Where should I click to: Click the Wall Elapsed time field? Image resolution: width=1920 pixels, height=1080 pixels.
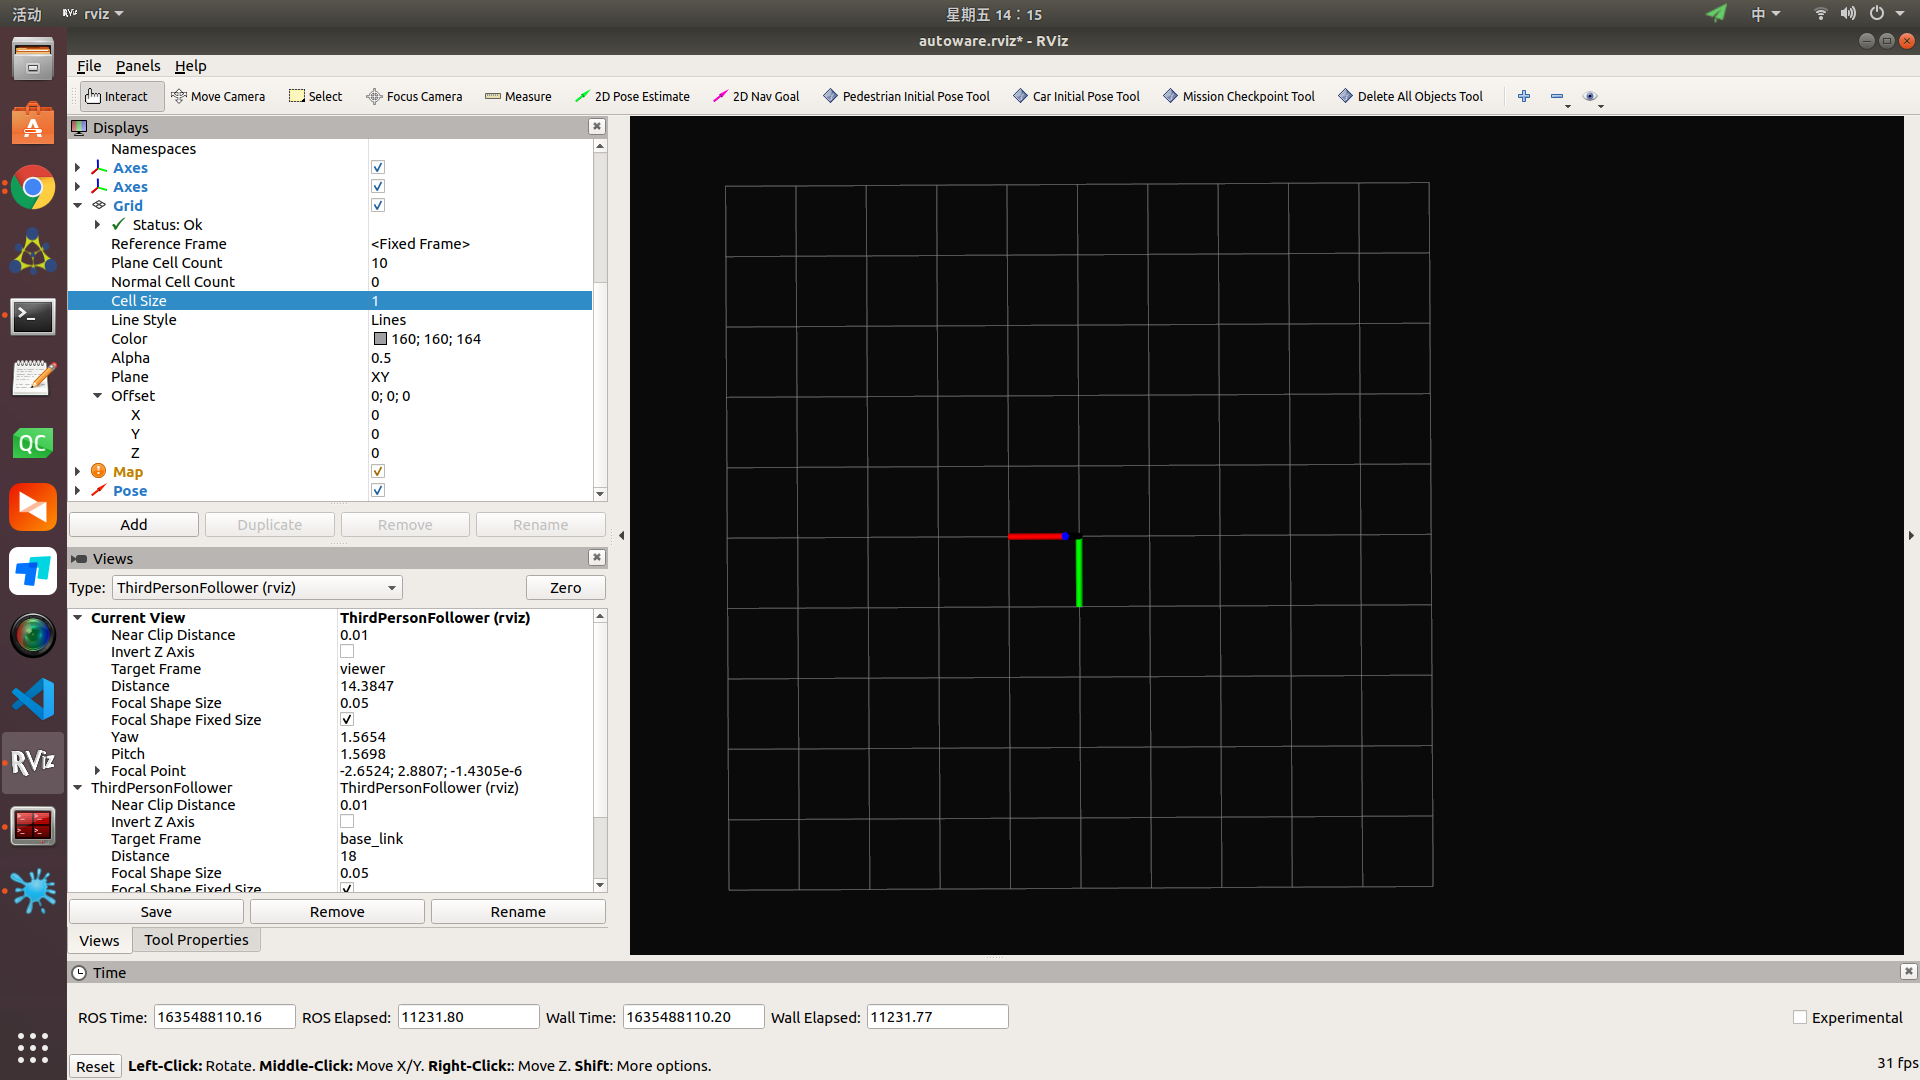[936, 1016]
